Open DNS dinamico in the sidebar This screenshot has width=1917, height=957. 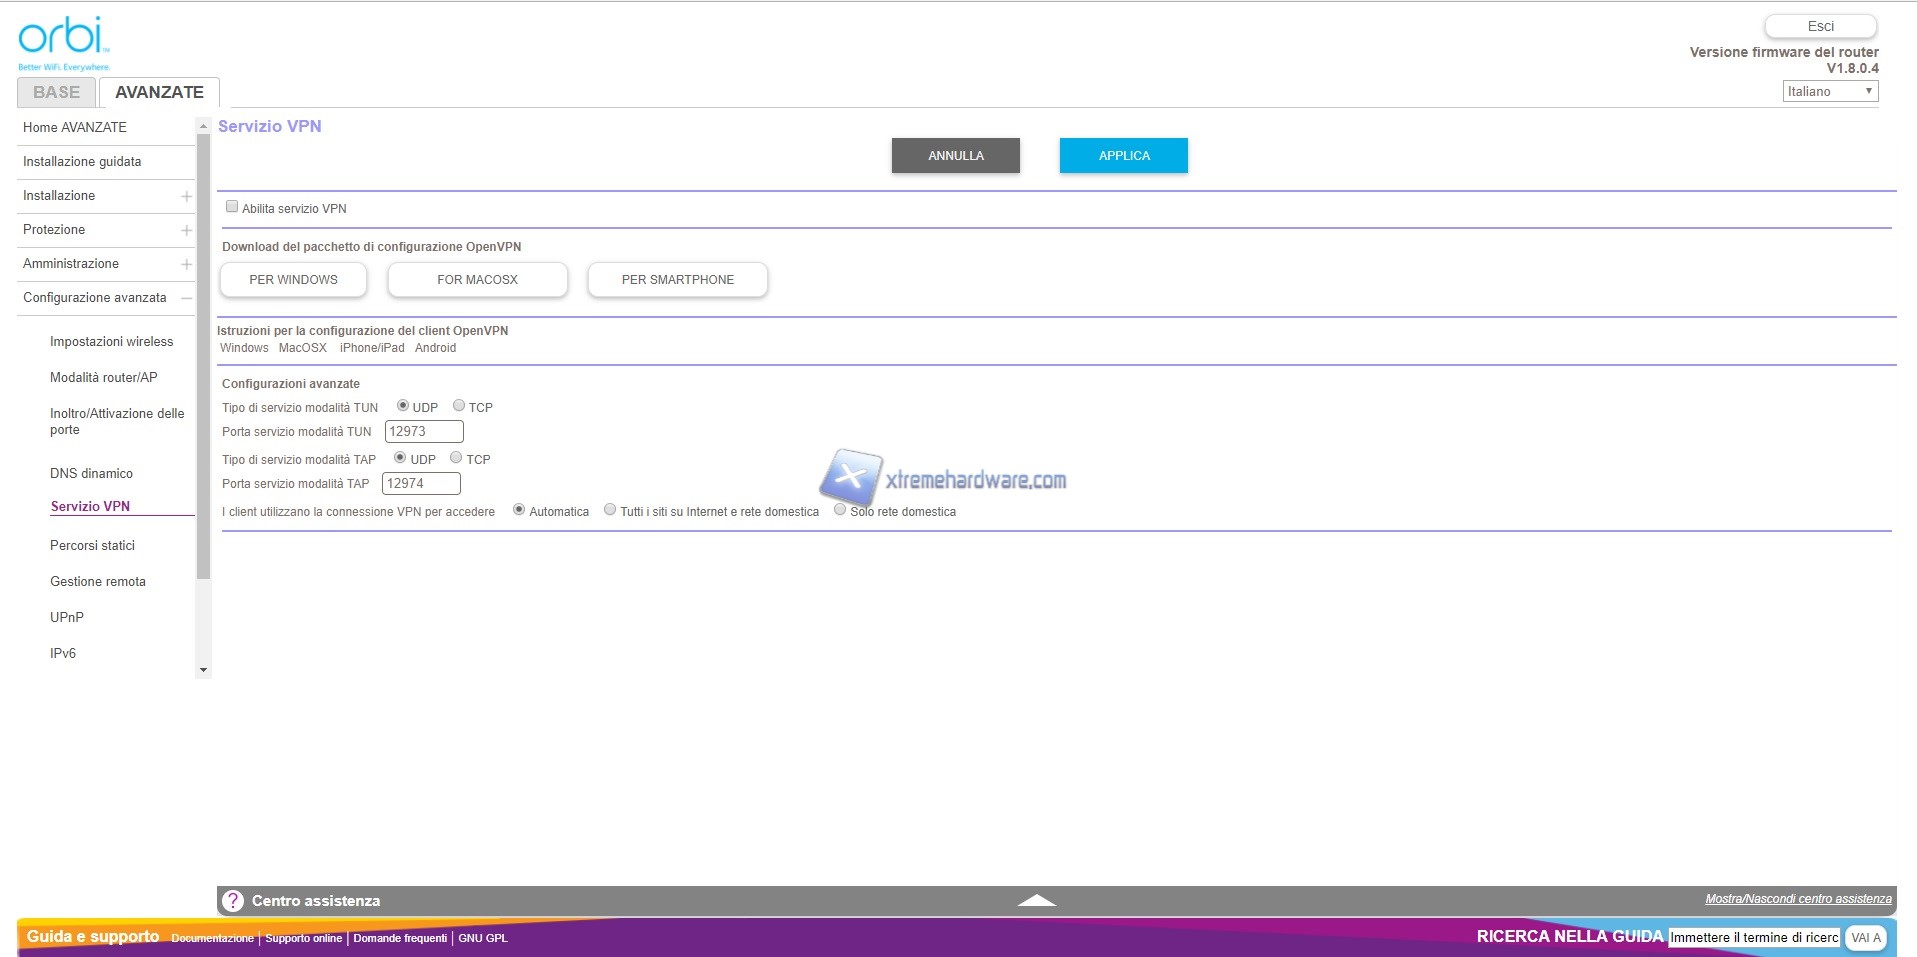[91, 473]
